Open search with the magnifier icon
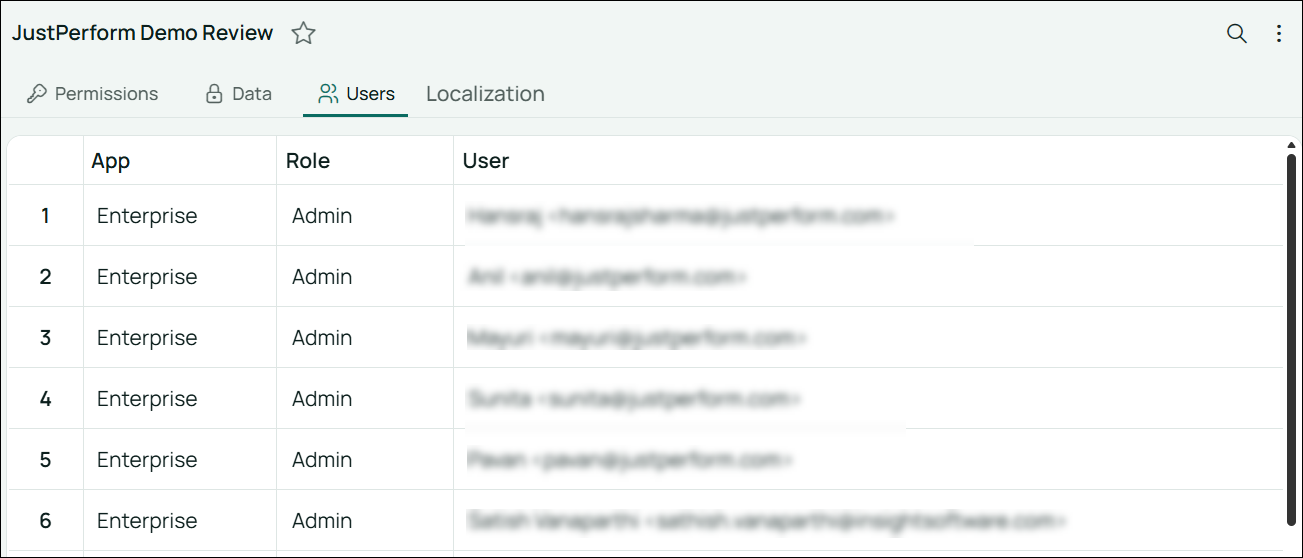This screenshot has width=1303, height=558. point(1237,34)
